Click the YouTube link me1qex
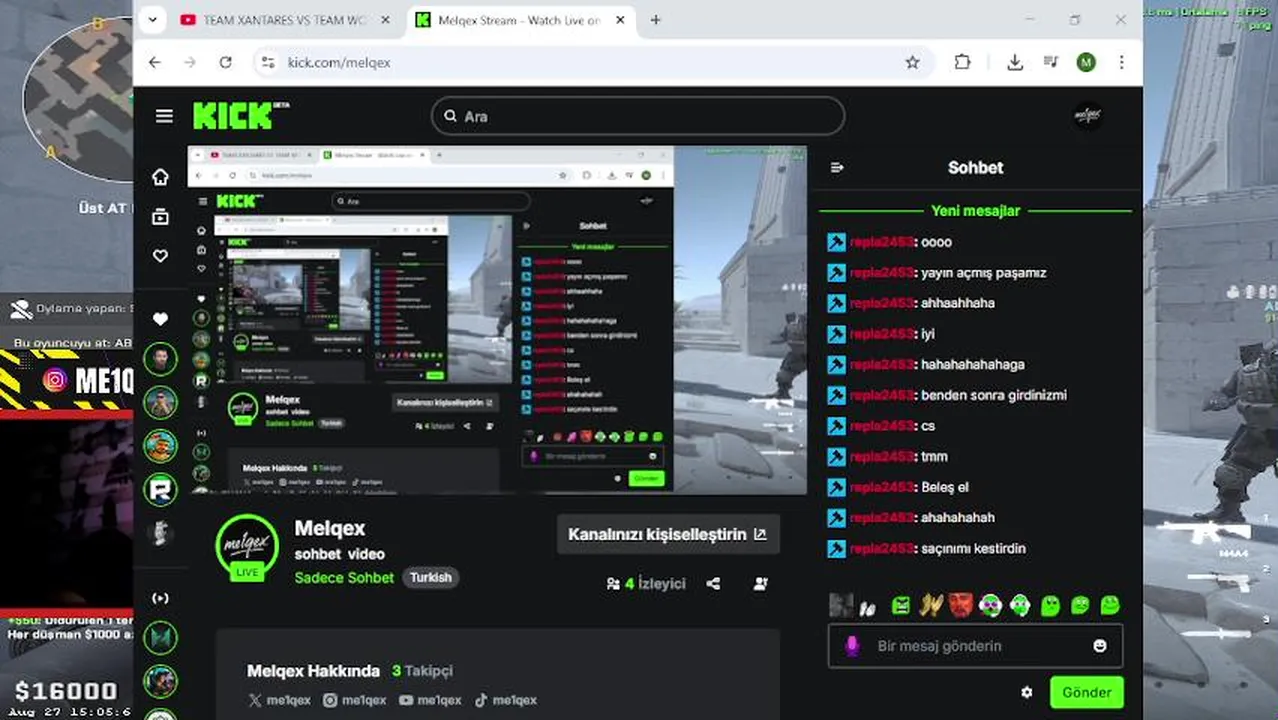 [429, 700]
